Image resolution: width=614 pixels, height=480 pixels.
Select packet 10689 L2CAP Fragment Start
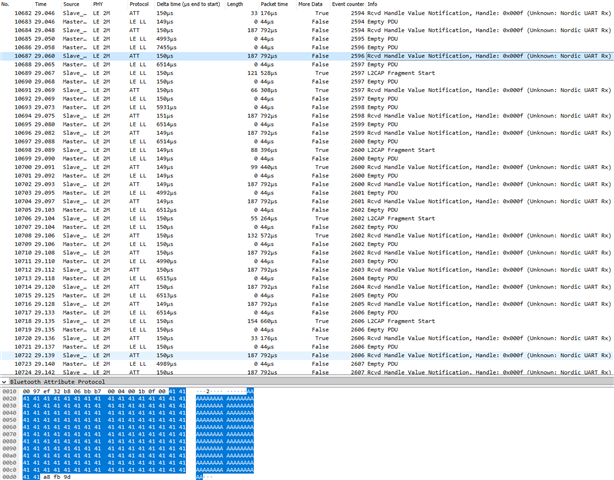[307, 73]
